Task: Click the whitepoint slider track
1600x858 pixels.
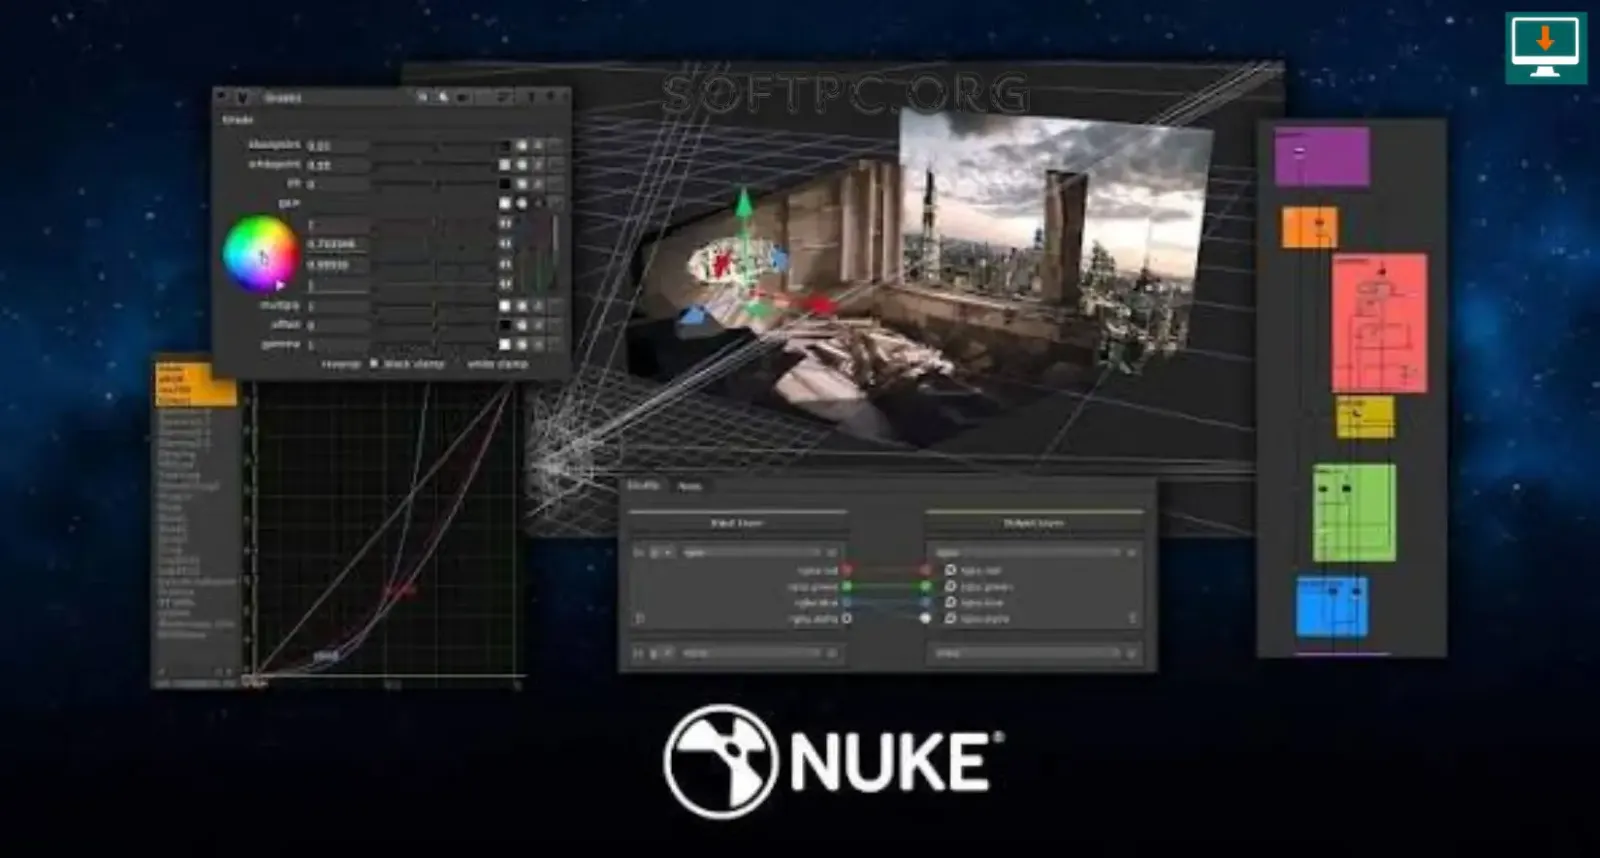Action: [433, 164]
